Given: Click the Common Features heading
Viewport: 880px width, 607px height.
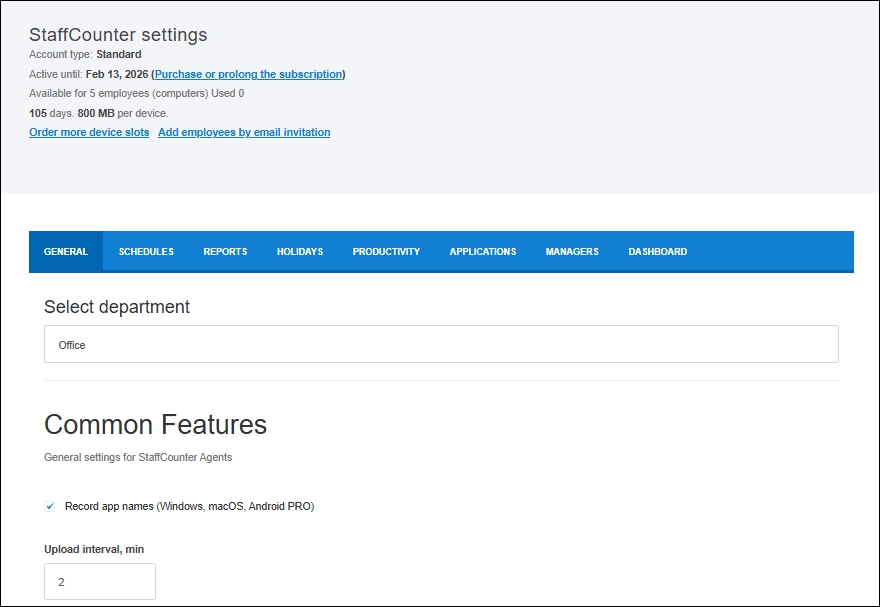Looking at the screenshot, I should (155, 424).
